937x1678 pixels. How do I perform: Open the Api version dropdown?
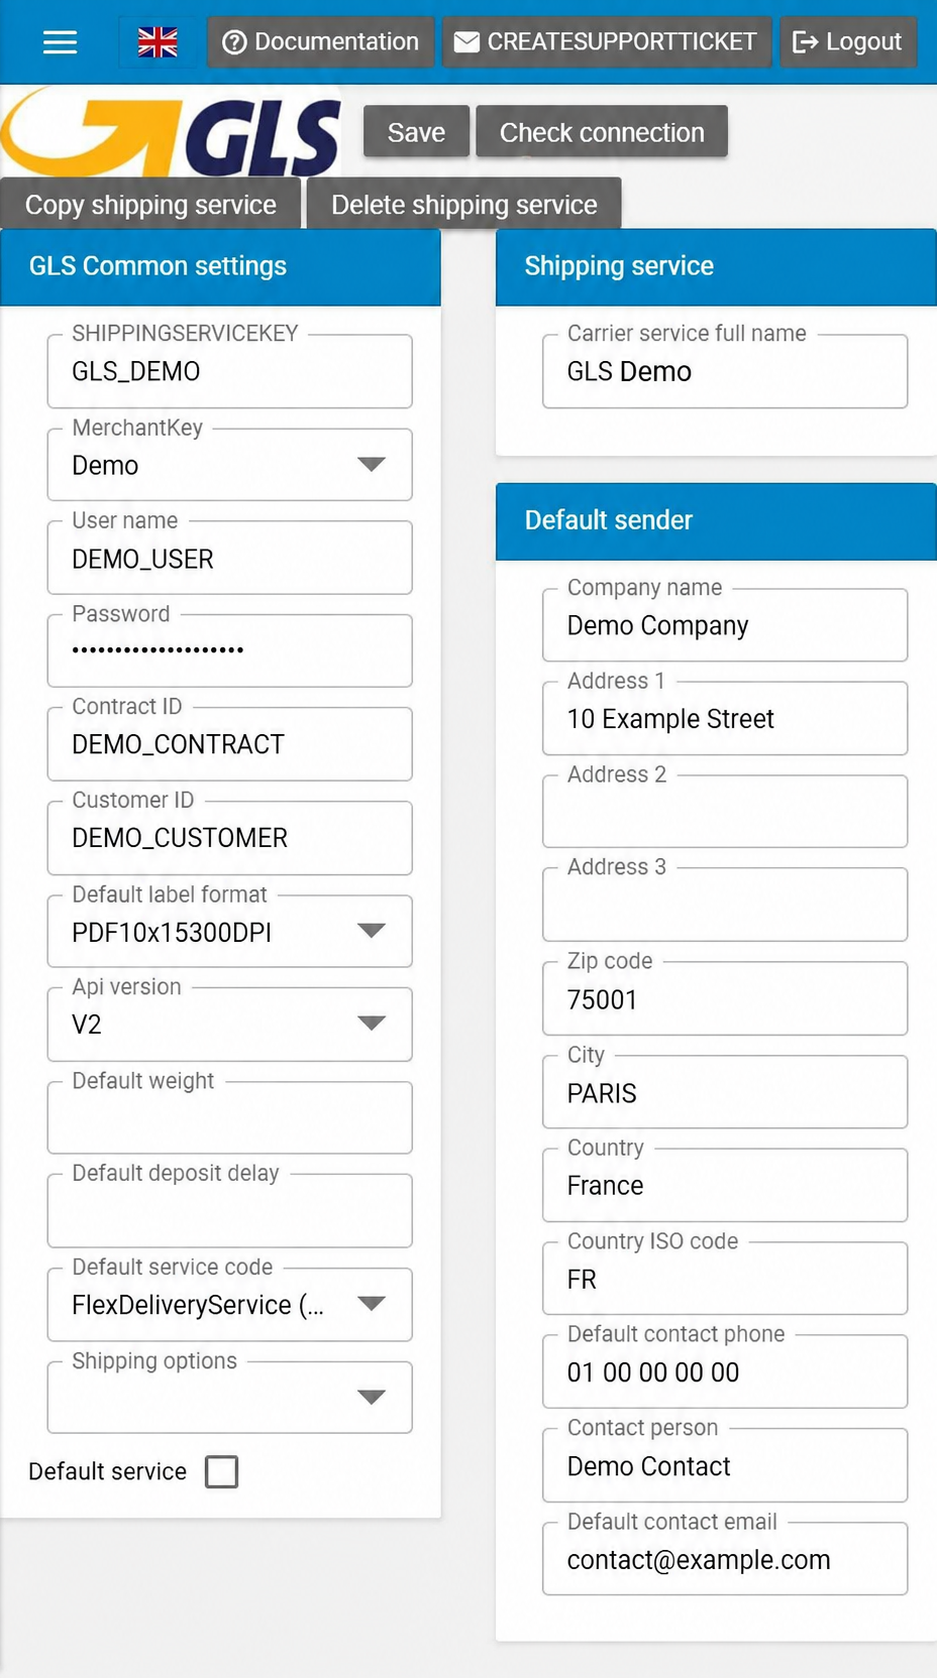pos(230,1025)
